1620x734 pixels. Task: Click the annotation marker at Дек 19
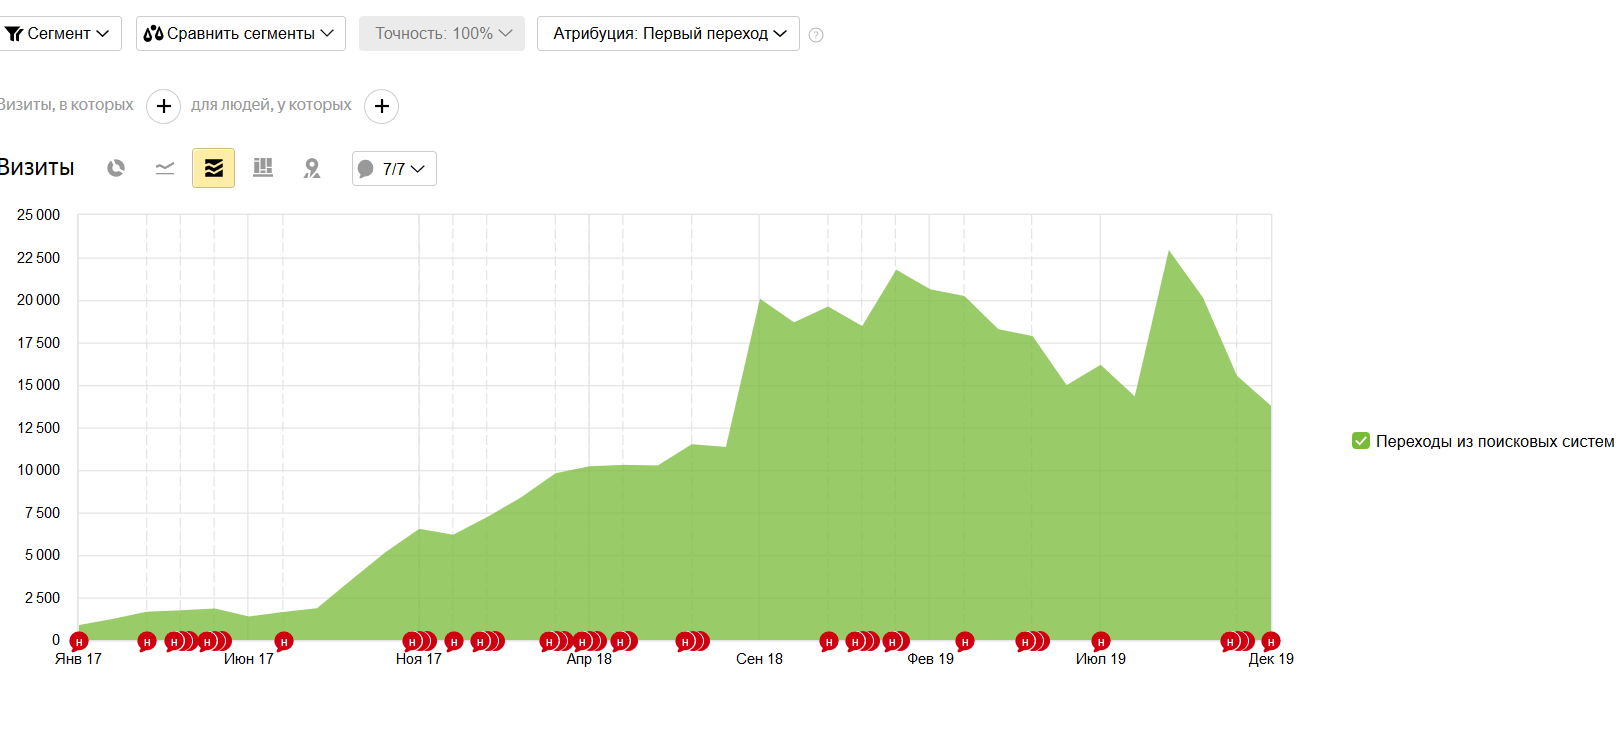point(1271,641)
